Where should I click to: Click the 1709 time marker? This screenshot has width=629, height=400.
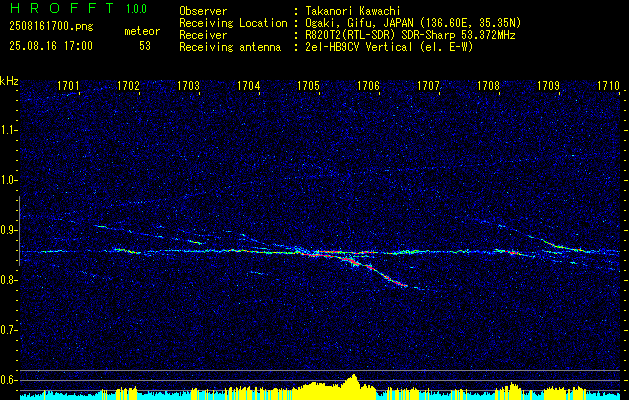(x=548, y=85)
